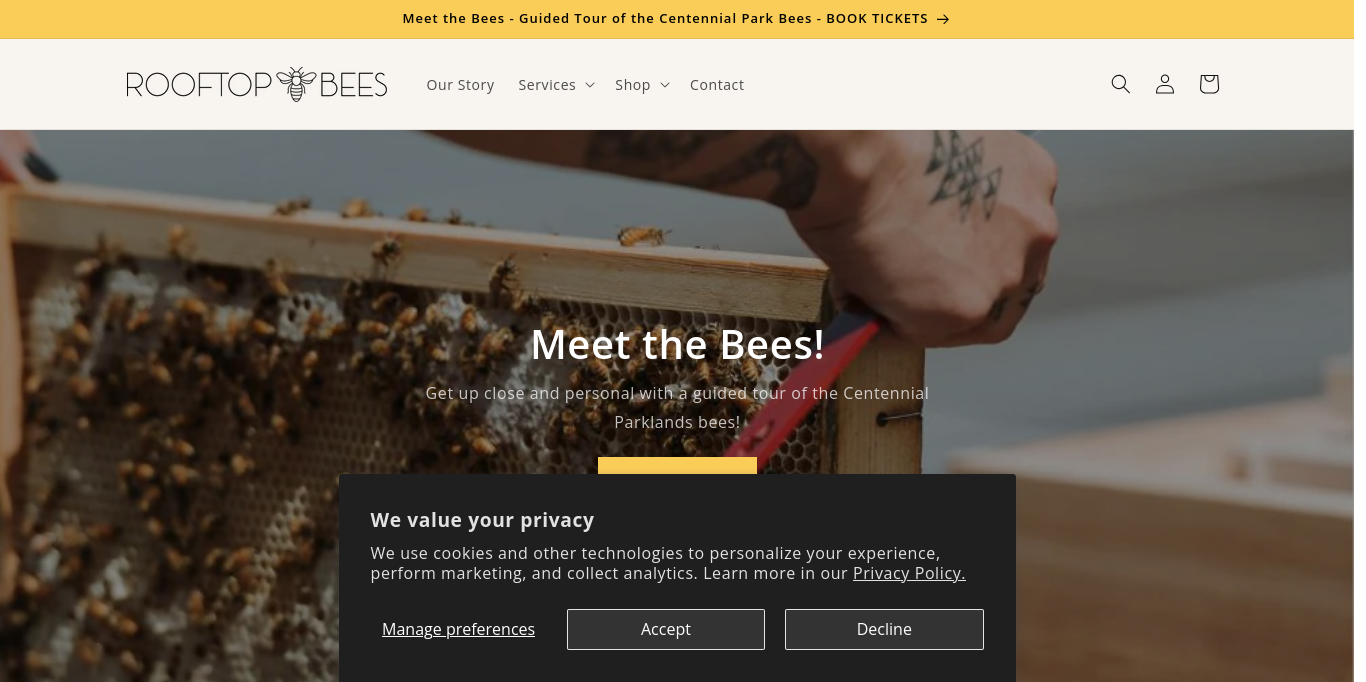Click the "We value your privacy" heading
This screenshot has height=682, width=1366.
(x=482, y=520)
